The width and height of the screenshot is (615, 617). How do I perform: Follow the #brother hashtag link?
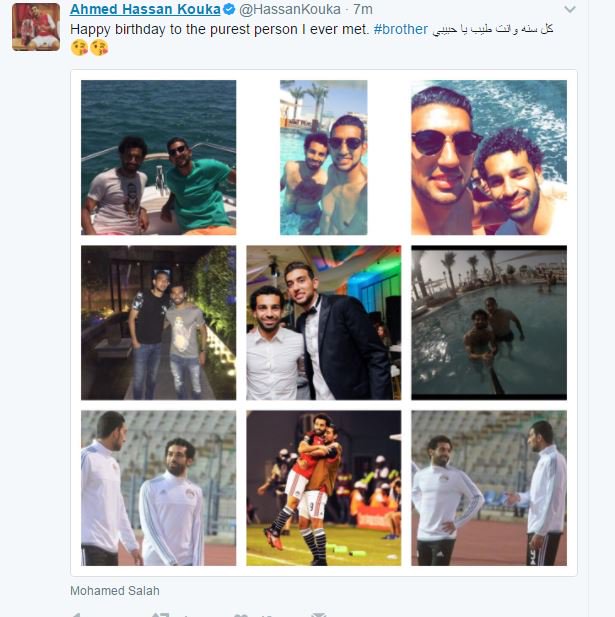[401, 29]
